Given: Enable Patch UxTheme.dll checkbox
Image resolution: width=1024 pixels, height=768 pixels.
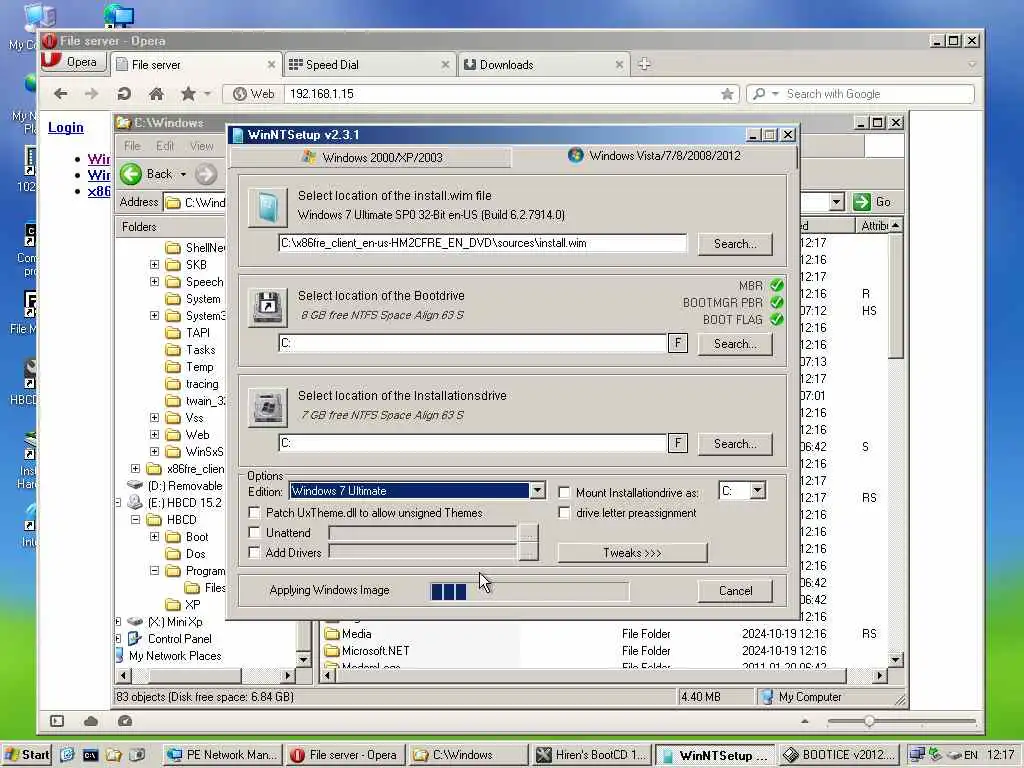Looking at the screenshot, I should [255, 513].
